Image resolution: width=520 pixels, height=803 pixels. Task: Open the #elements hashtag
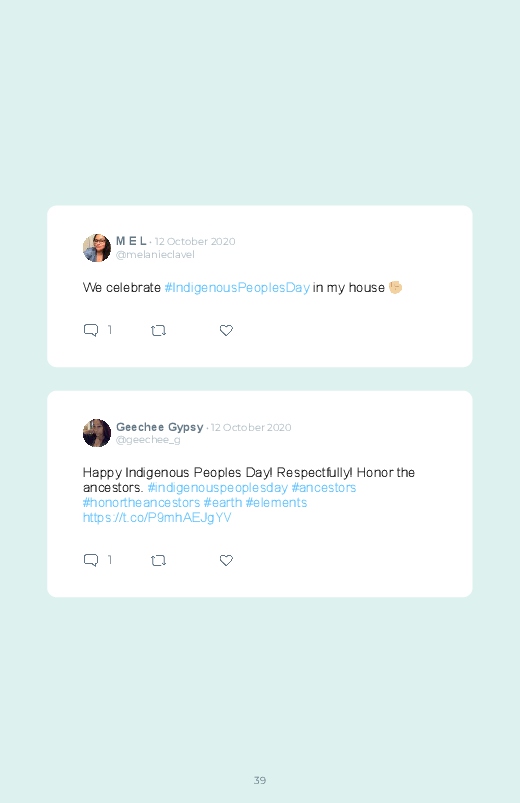click(x=276, y=503)
